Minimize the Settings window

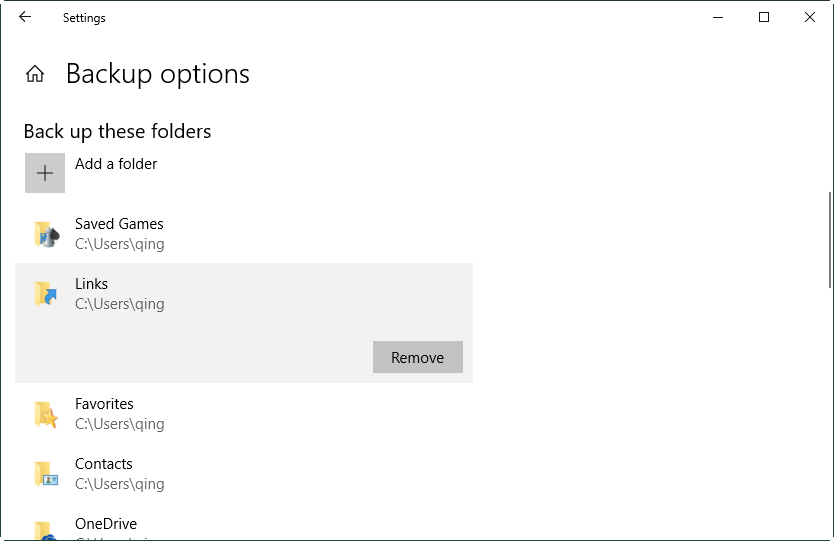(x=717, y=17)
